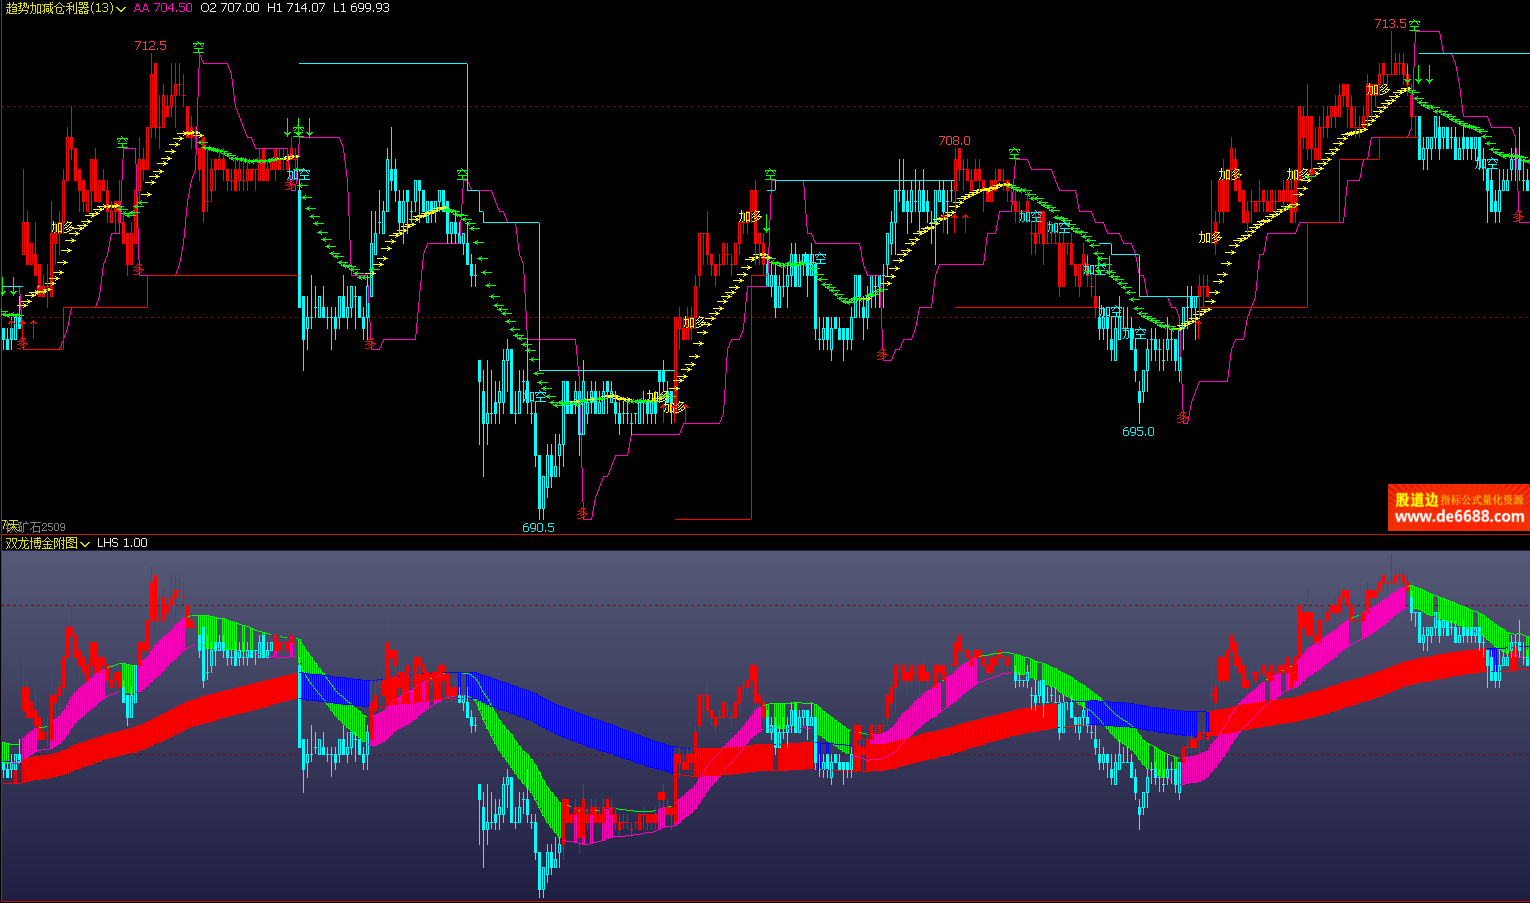
Task: Expand the 双龙博金附图 sub-chart dropdown arrow
Action: (86, 543)
